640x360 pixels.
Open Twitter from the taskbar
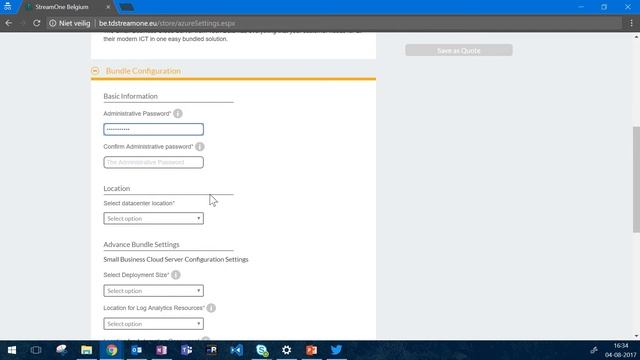click(336, 350)
